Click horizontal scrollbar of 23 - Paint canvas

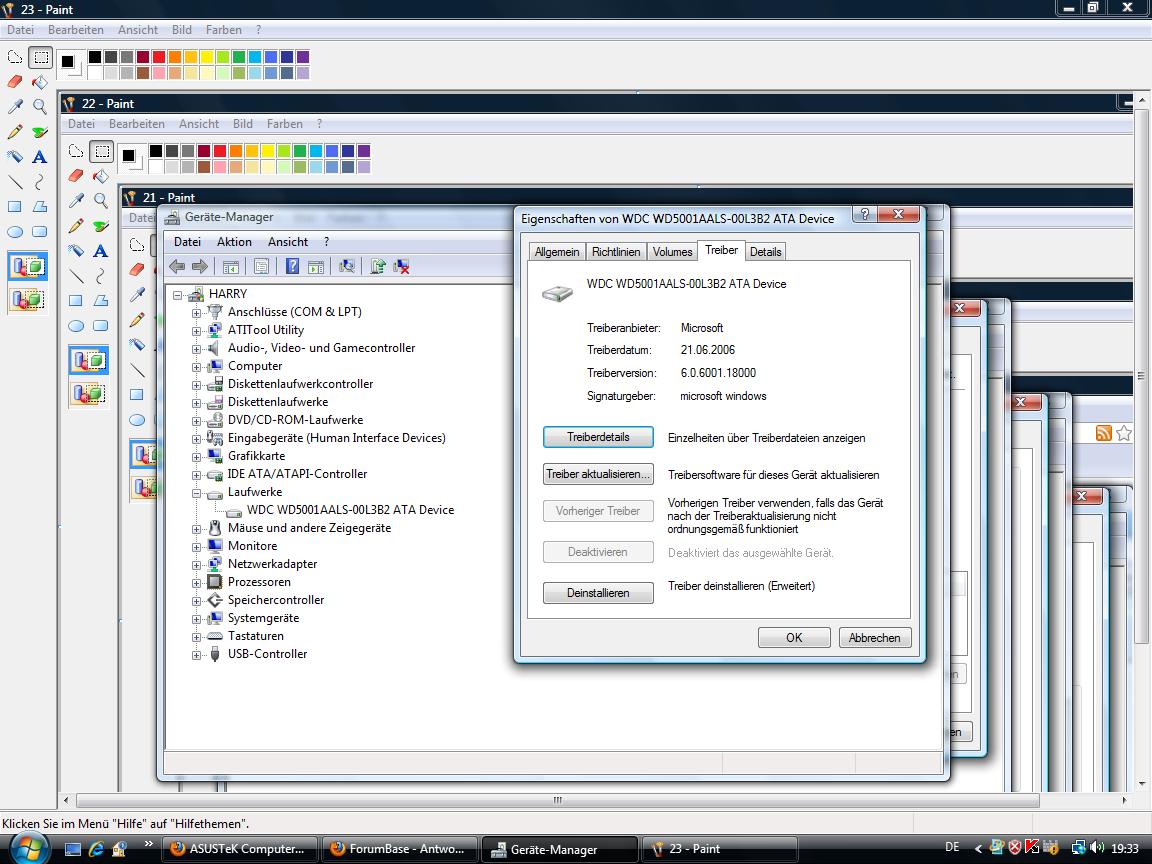558,800
